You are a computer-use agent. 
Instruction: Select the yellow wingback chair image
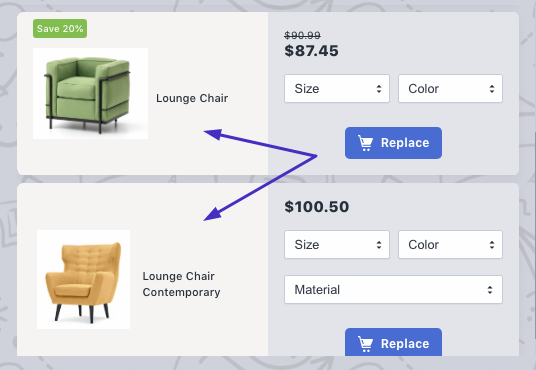coord(83,279)
